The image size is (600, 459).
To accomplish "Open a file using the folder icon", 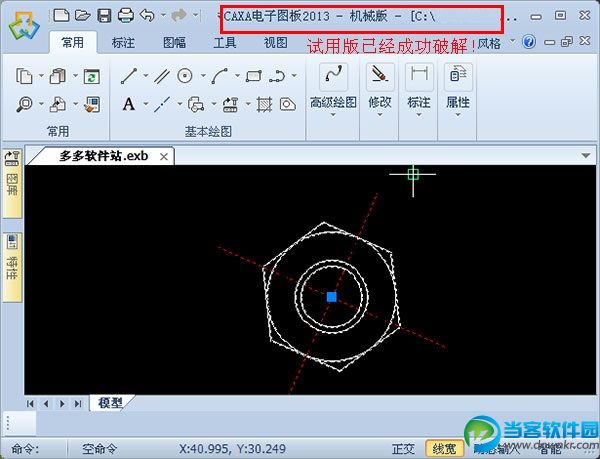I will (83, 15).
